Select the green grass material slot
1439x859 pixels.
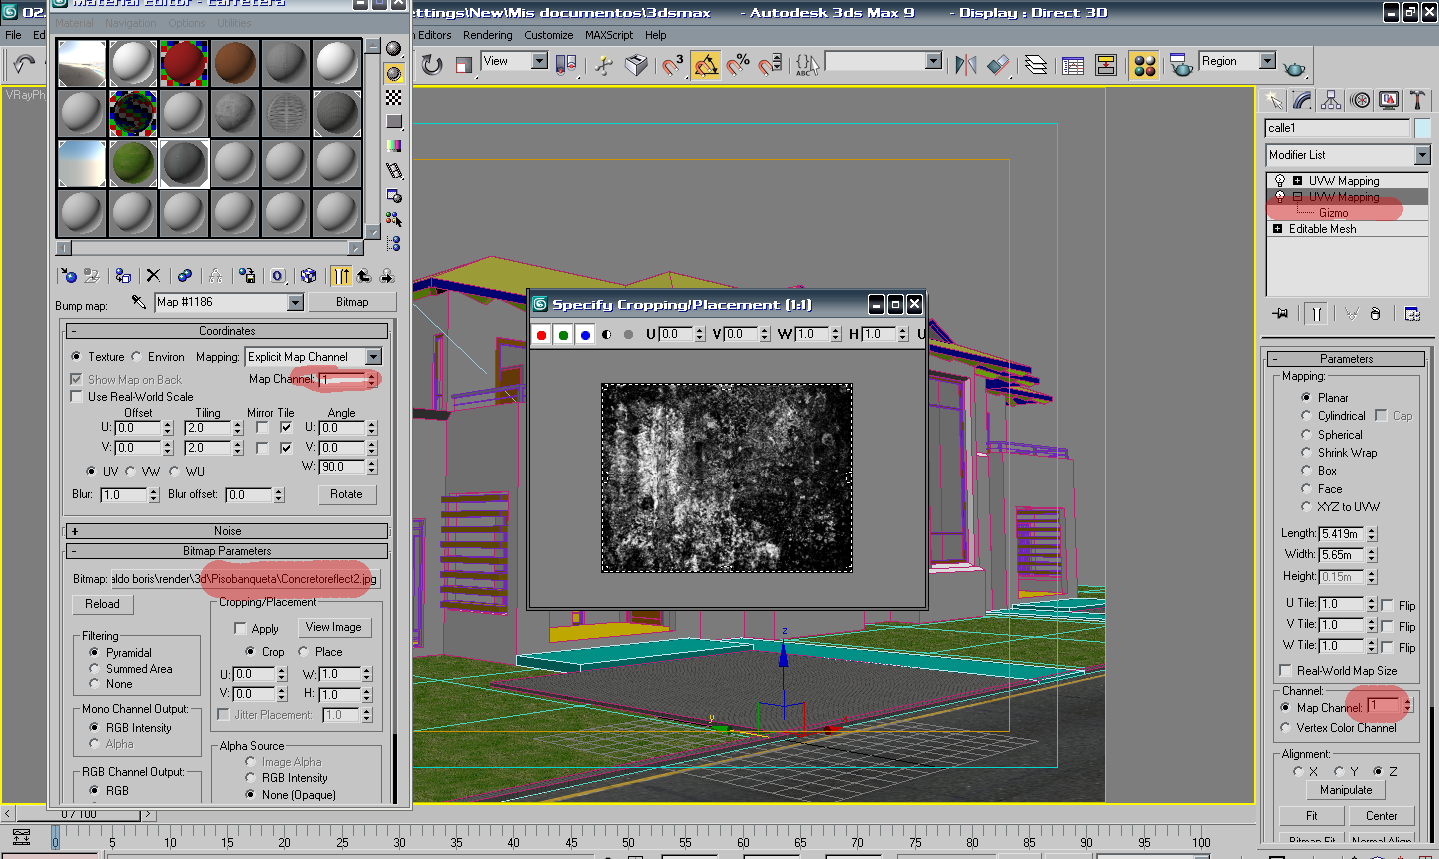(133, 163)
